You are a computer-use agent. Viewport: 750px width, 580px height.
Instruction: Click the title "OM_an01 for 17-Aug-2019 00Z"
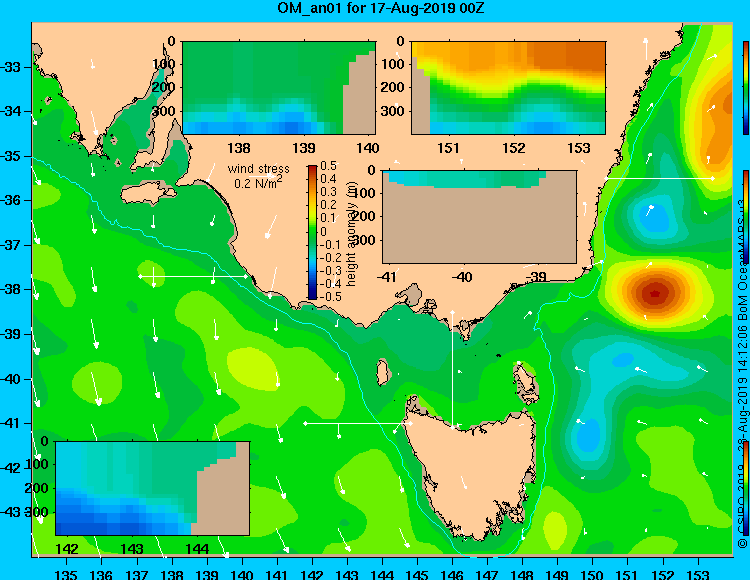[x=380, y=8]
